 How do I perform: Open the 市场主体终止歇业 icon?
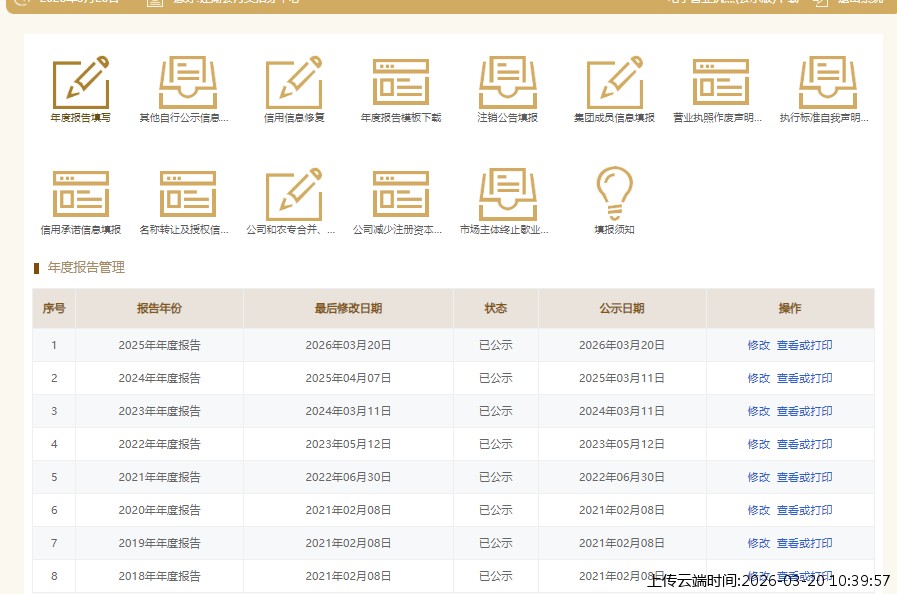coord(508,195)
